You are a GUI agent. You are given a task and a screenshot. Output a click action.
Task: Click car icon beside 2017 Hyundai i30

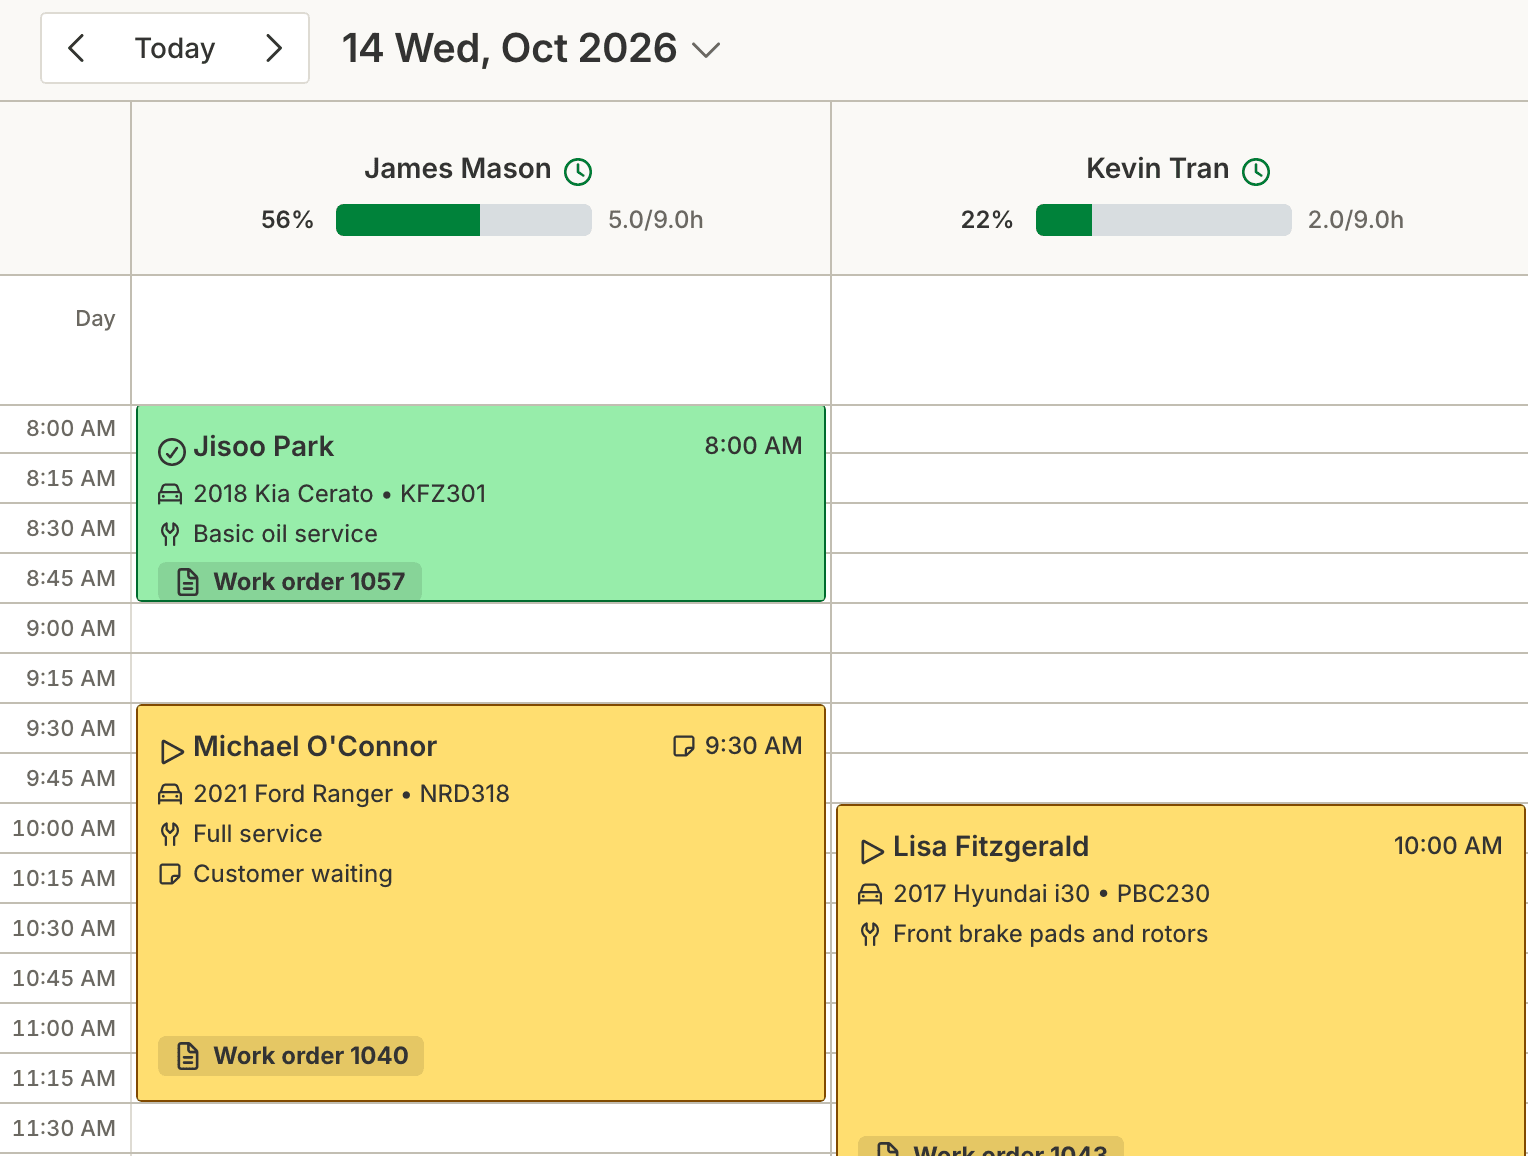point(870,894)
